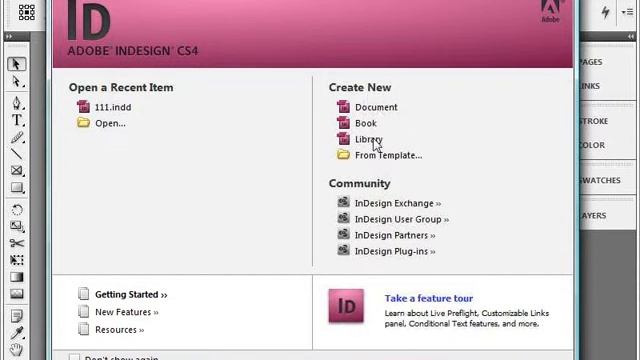Select the Rectangle tool

pos(16,188)
